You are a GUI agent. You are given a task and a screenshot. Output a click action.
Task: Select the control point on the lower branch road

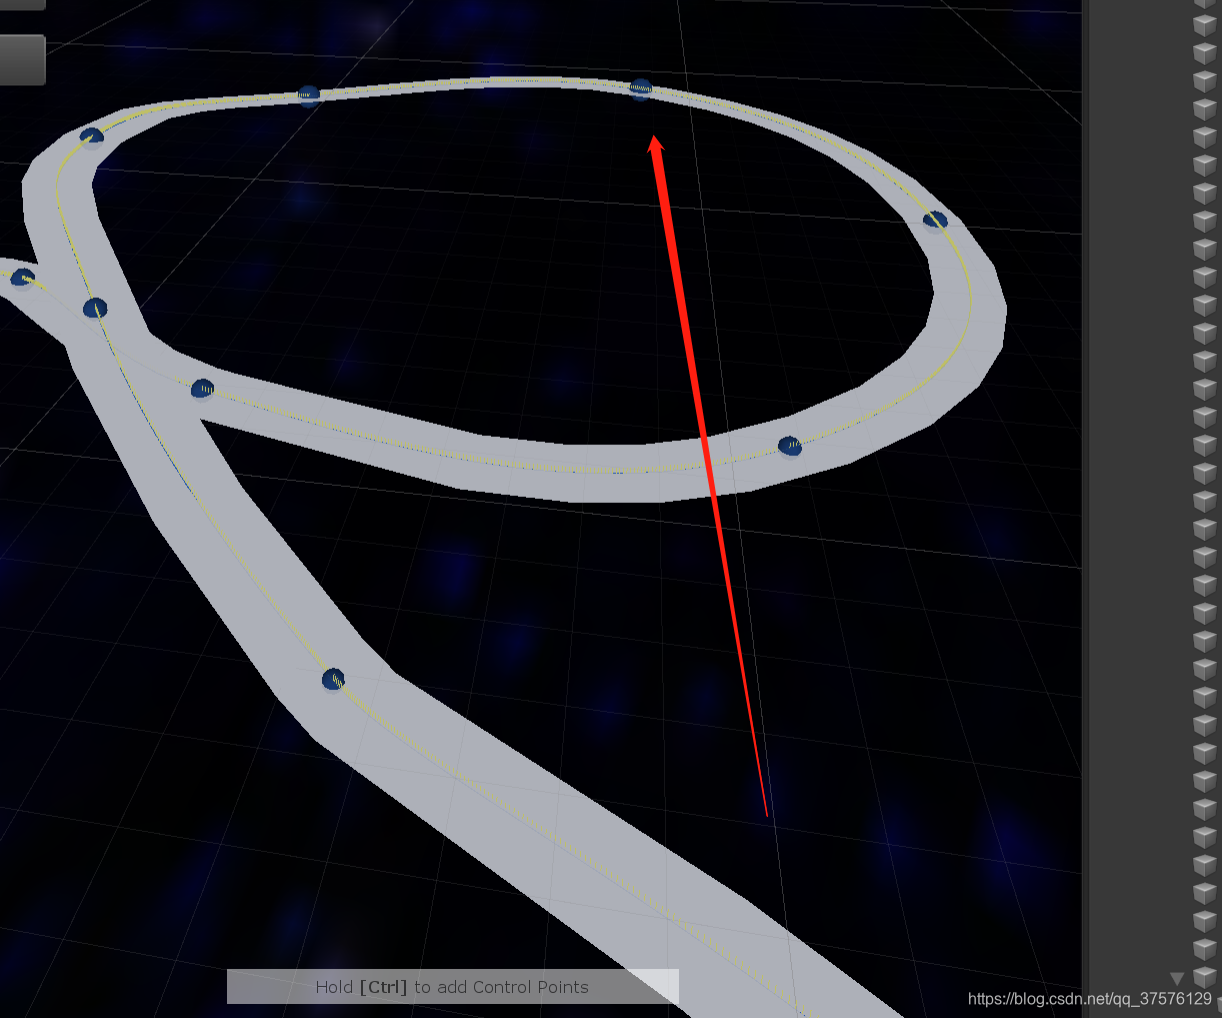coord(331,679)
